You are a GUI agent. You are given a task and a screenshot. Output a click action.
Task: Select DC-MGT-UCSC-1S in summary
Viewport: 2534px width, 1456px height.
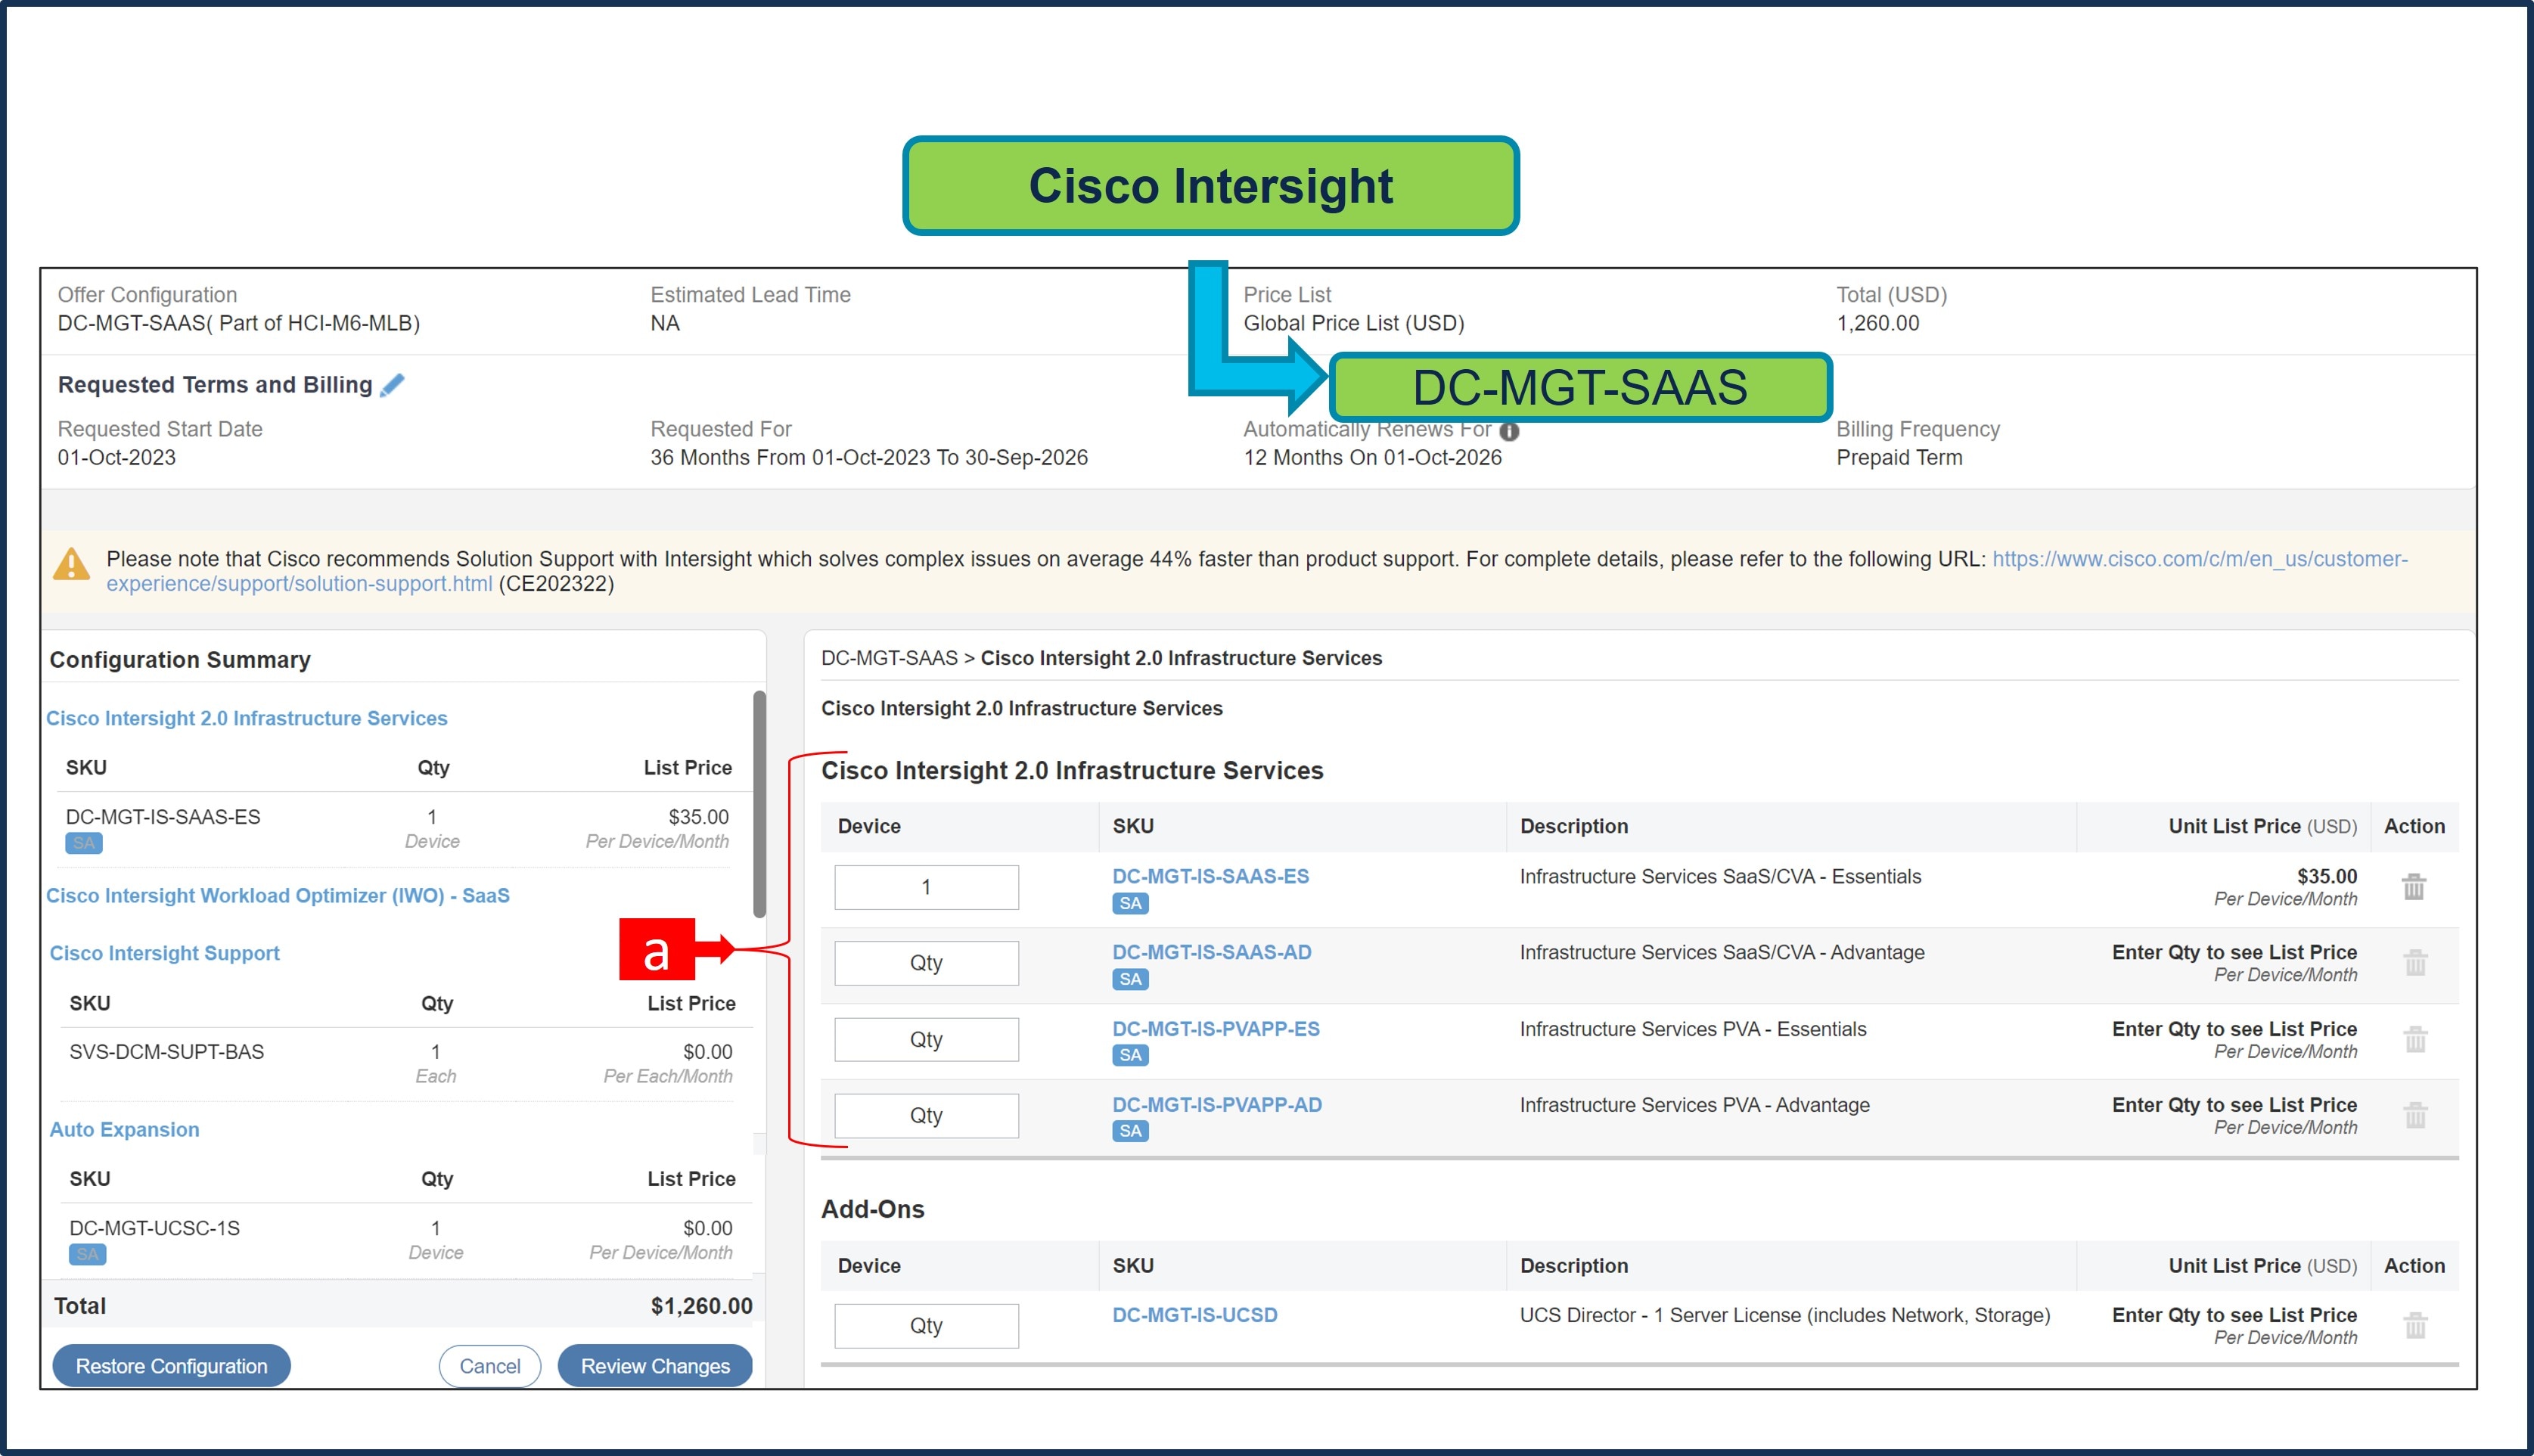click(154, 1228)
